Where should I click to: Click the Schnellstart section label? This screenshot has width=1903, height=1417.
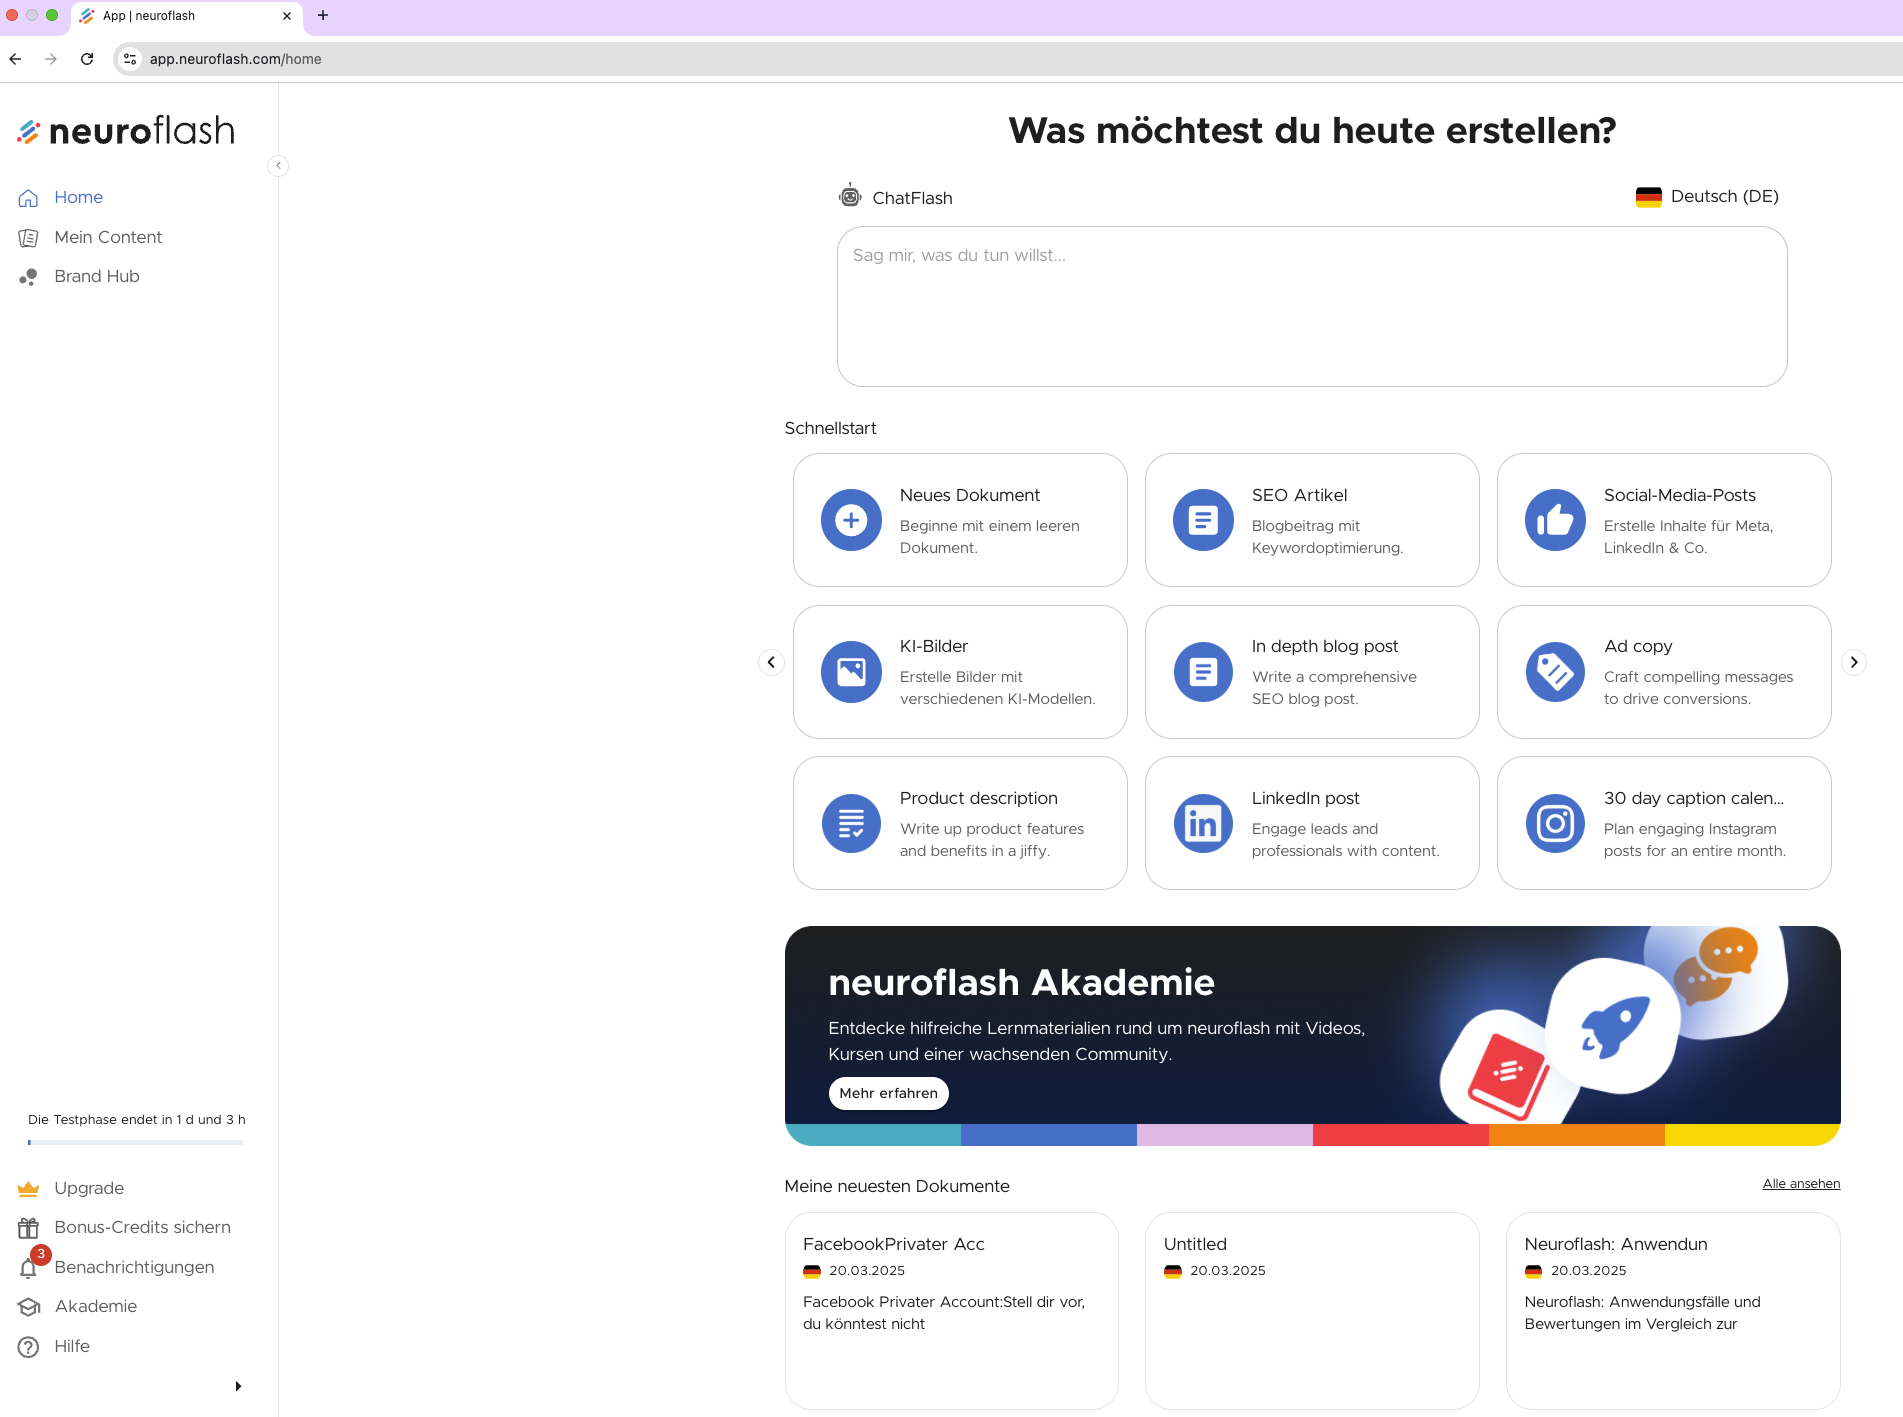click(830, 428)
